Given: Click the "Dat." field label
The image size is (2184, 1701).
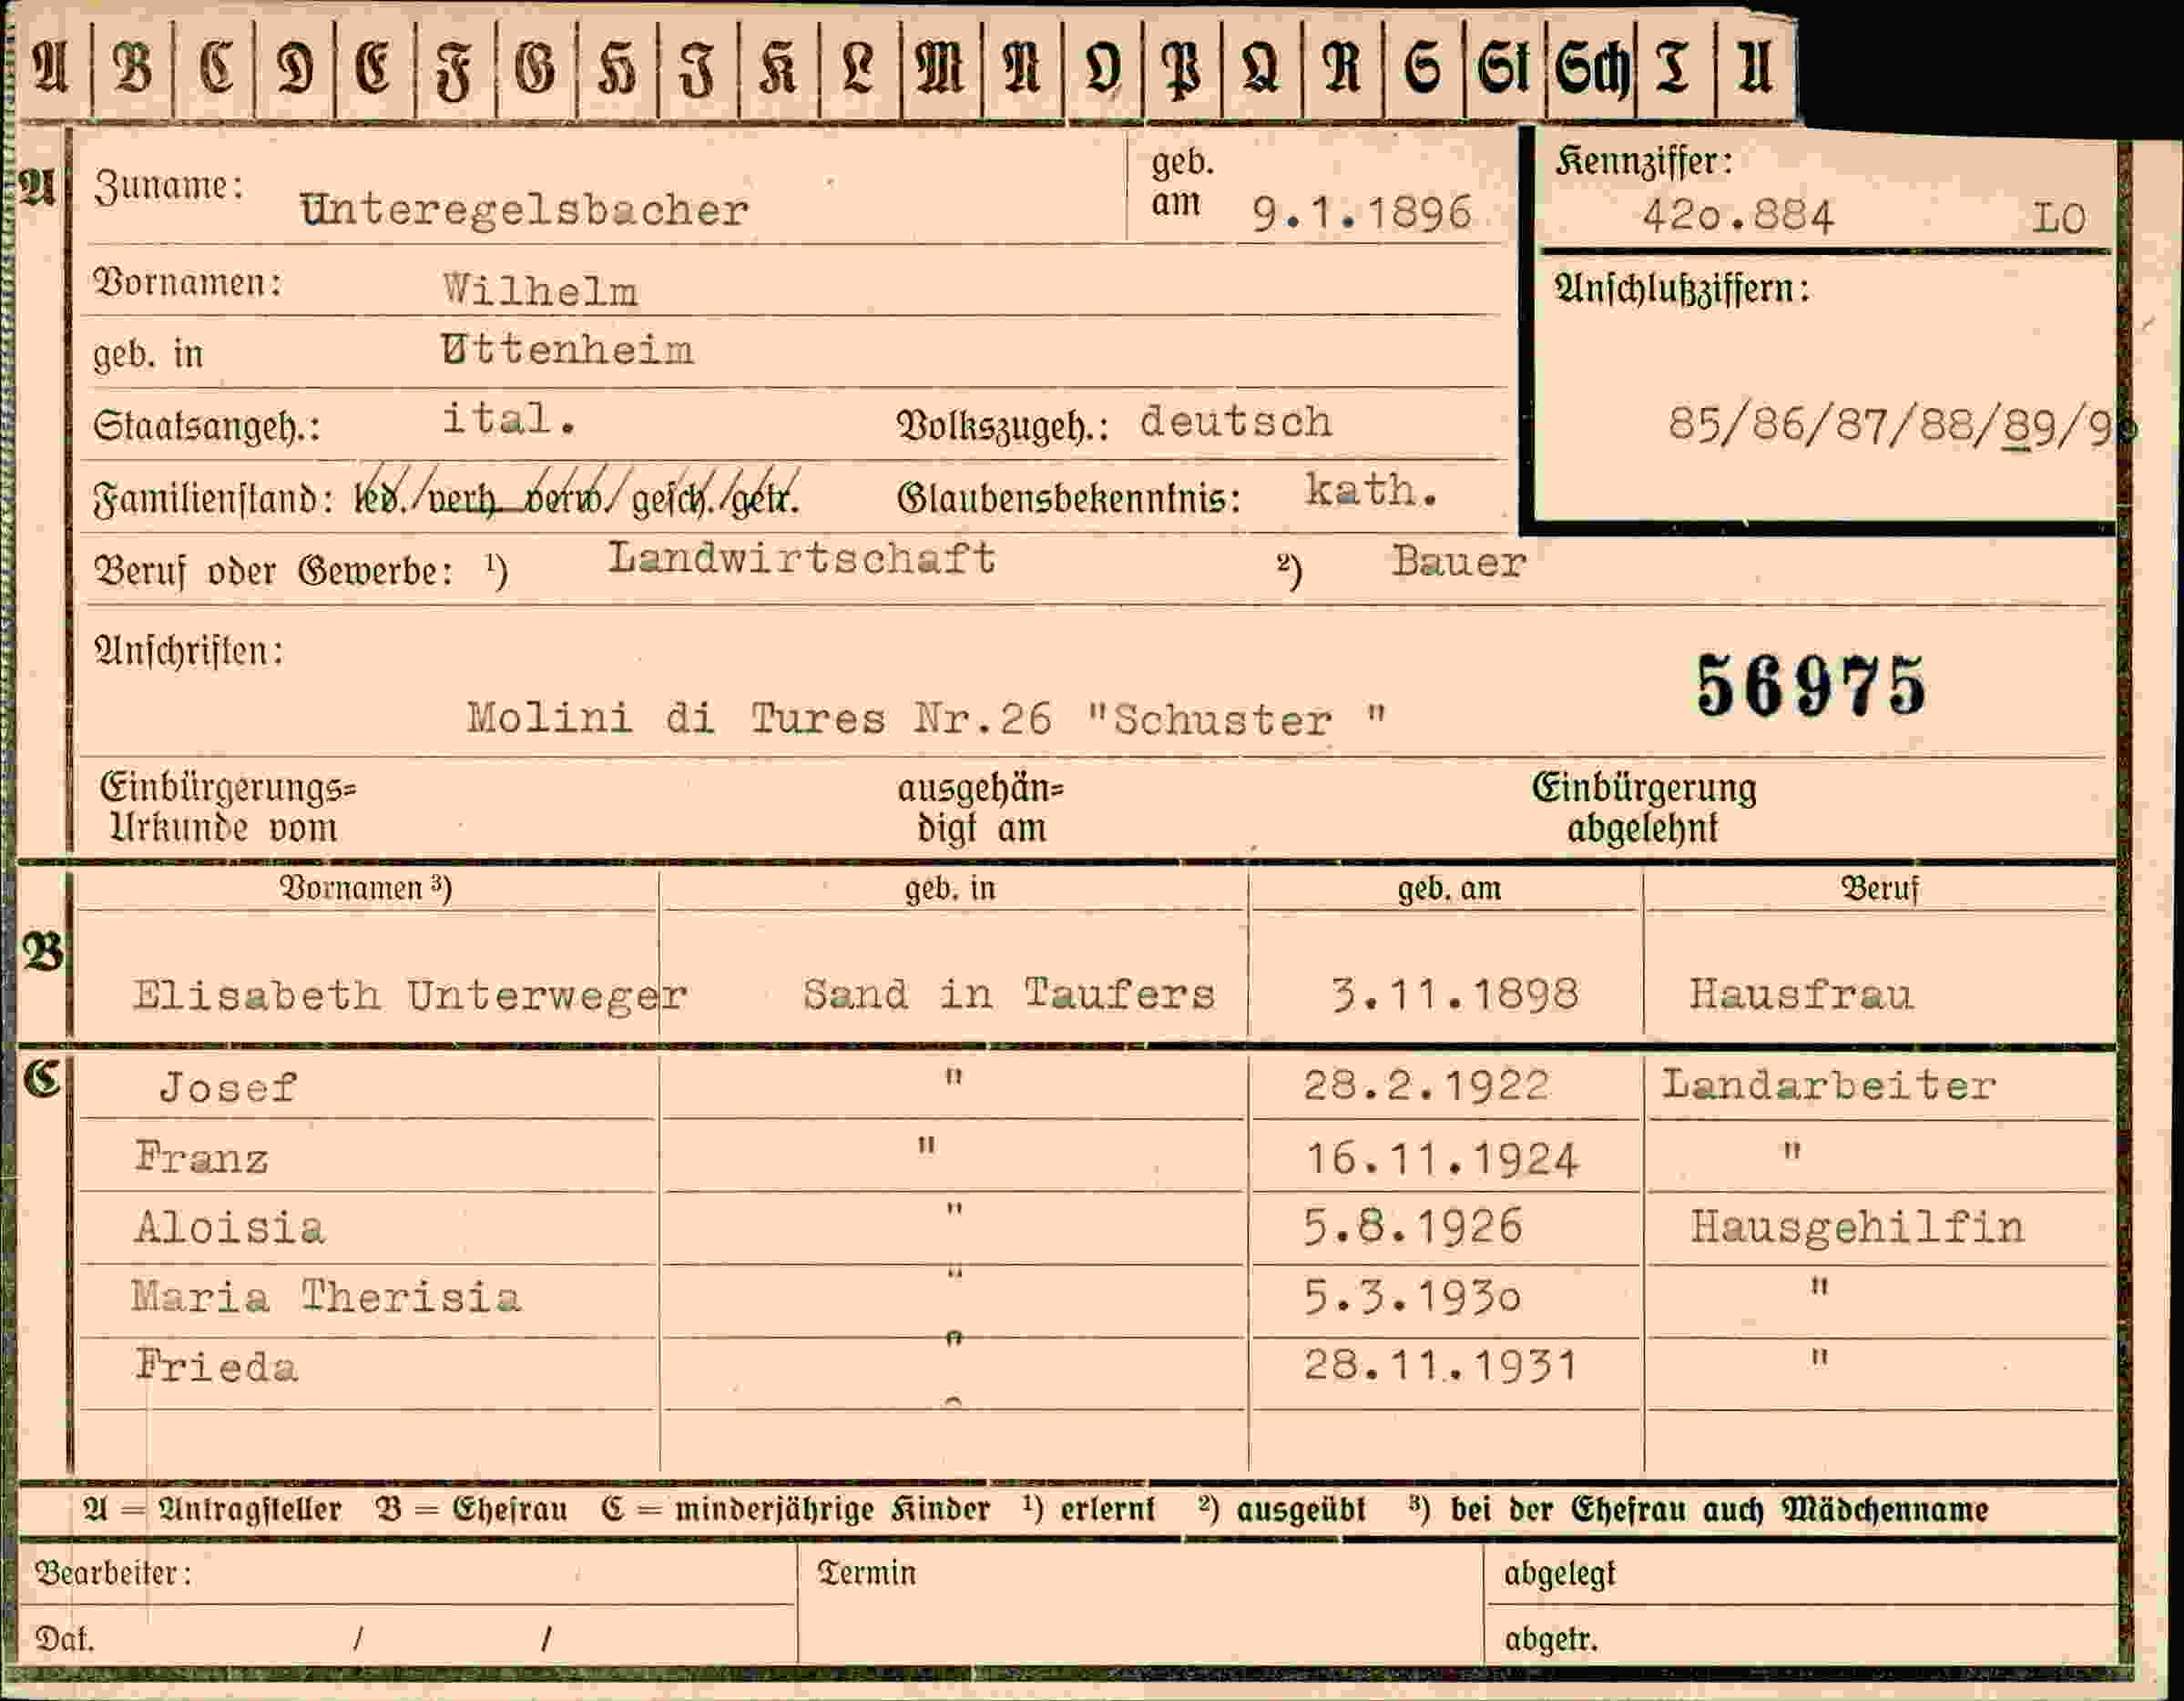Looking at the screenshot, I should pyautogui.click(x=64, y=1639).
